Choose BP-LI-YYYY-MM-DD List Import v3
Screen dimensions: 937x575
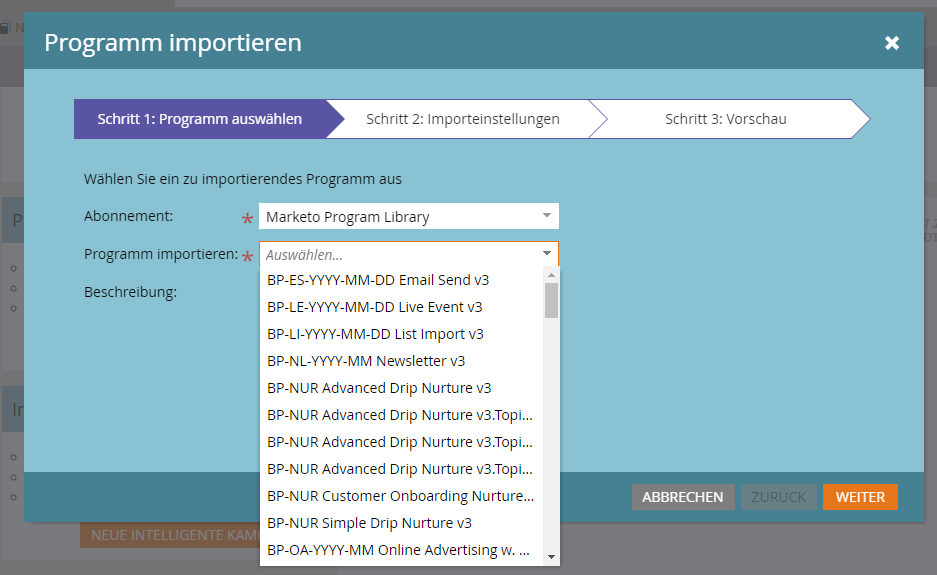point(375,334)
